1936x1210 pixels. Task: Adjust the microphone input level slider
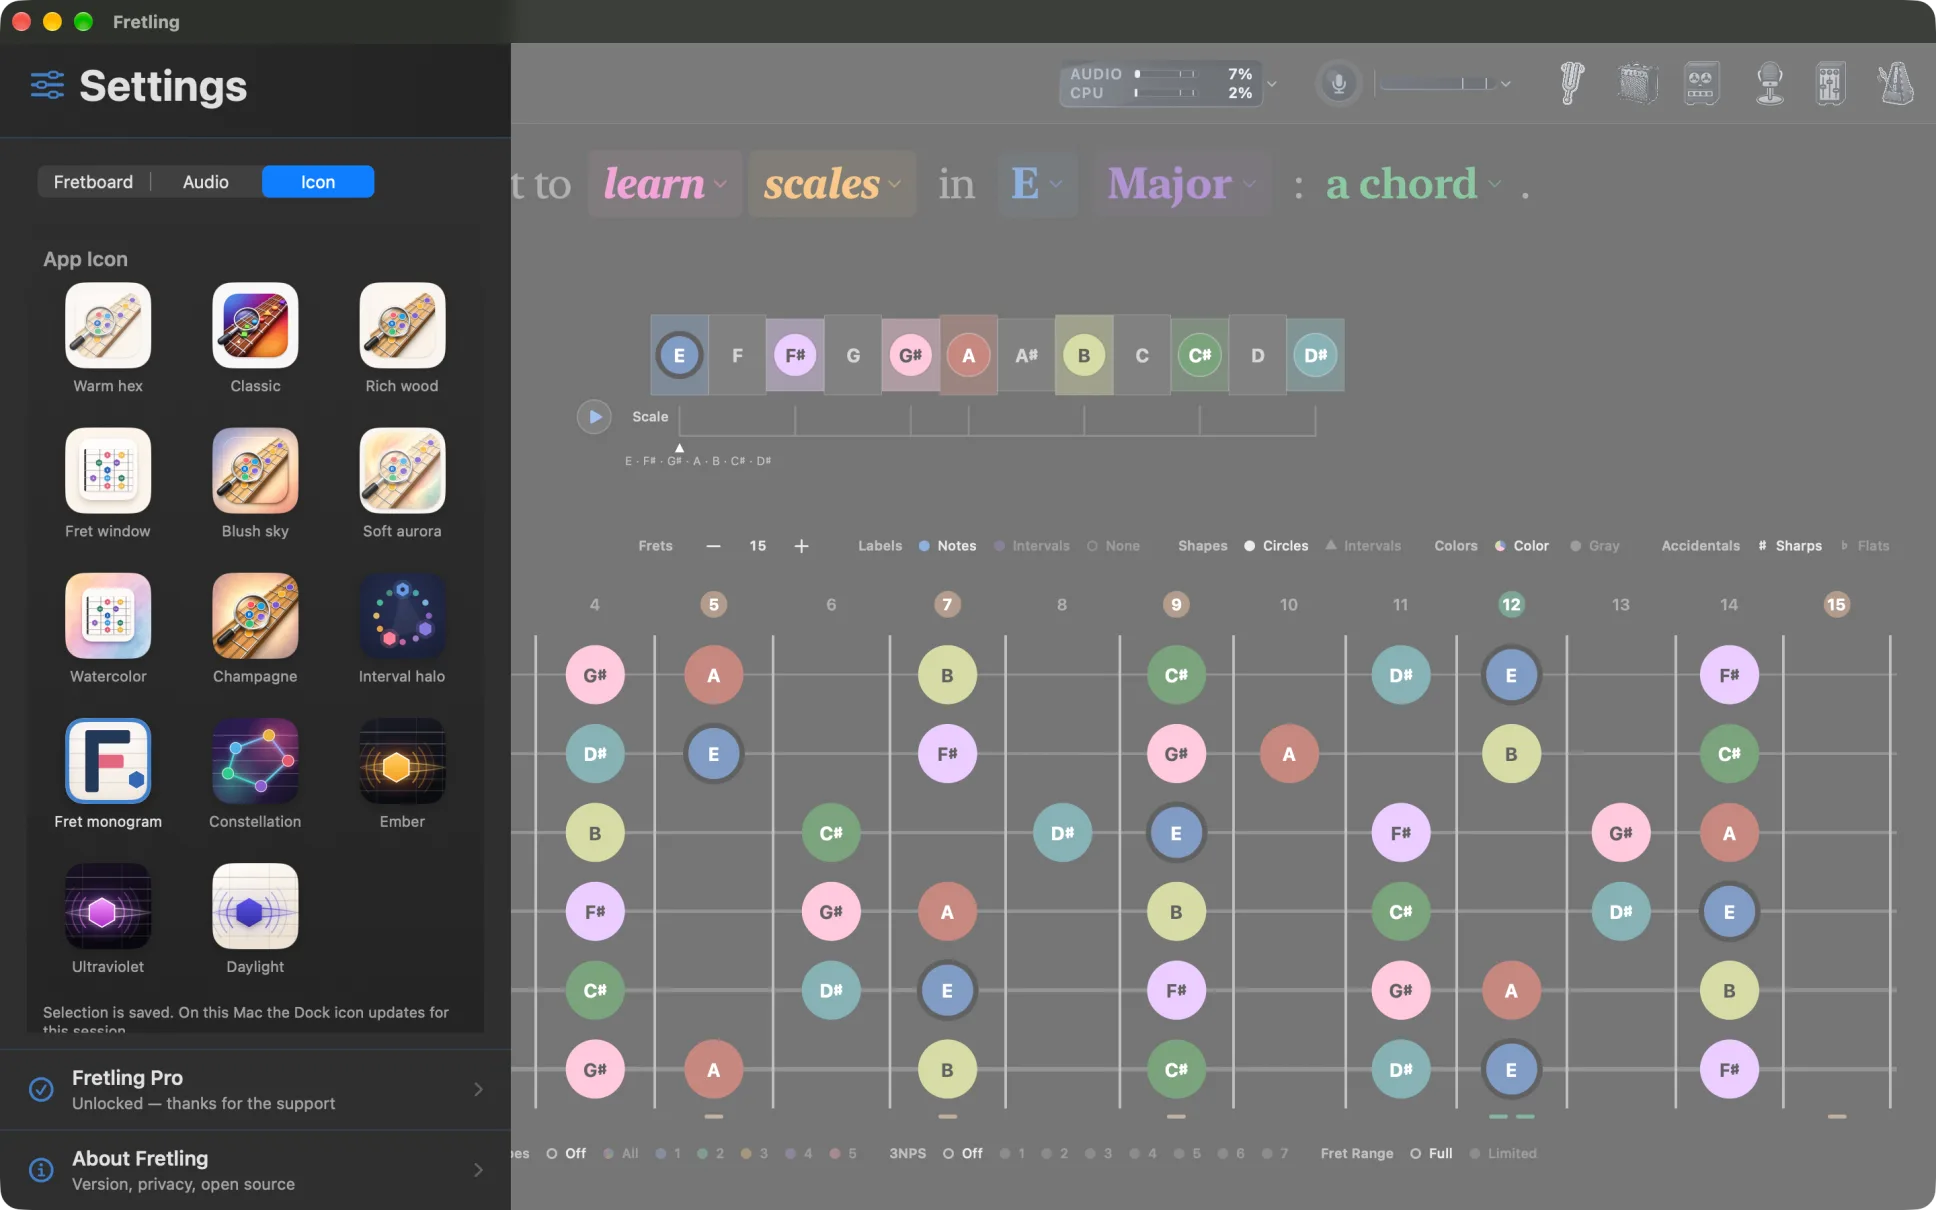coord(1438,84)
